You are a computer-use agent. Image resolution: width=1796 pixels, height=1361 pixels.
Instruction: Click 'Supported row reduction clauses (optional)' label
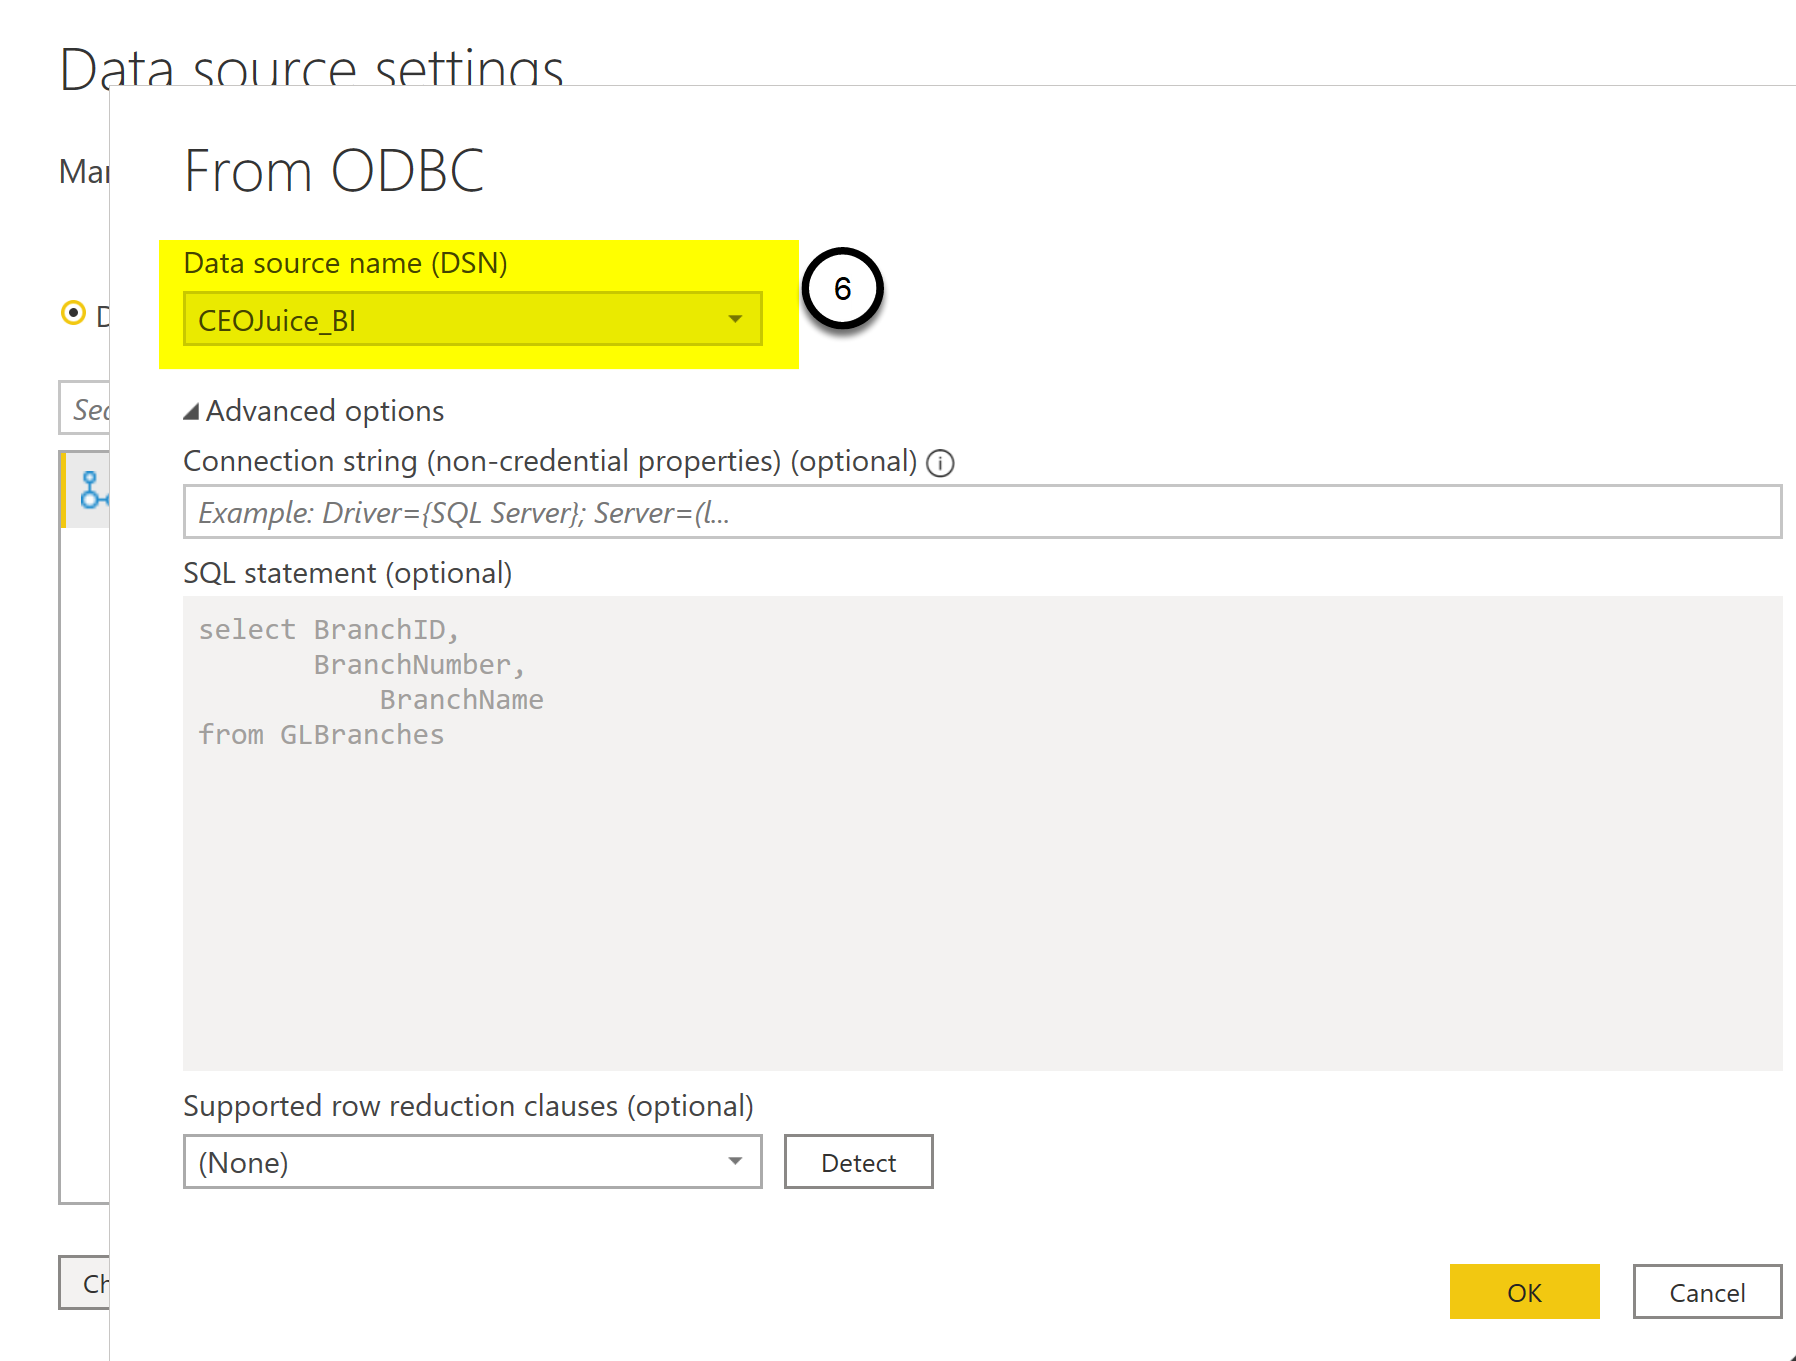point(468,1106)
